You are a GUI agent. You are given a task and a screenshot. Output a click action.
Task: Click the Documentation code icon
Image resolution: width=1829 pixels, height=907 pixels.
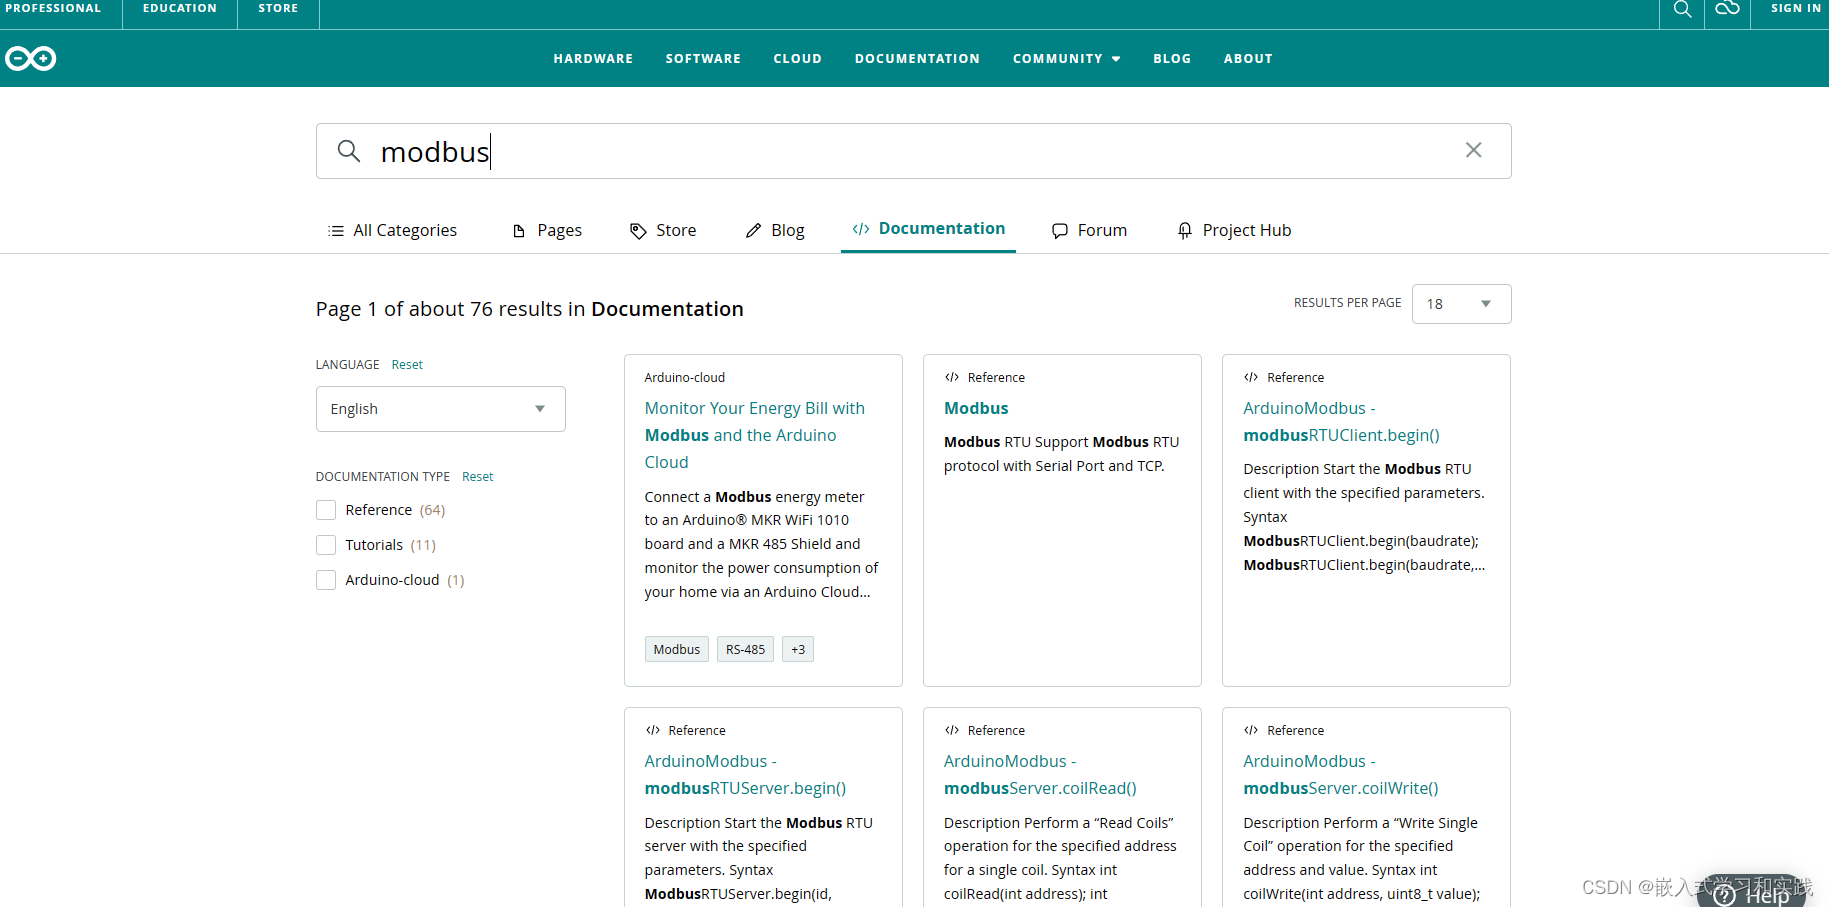coord(861,229)
